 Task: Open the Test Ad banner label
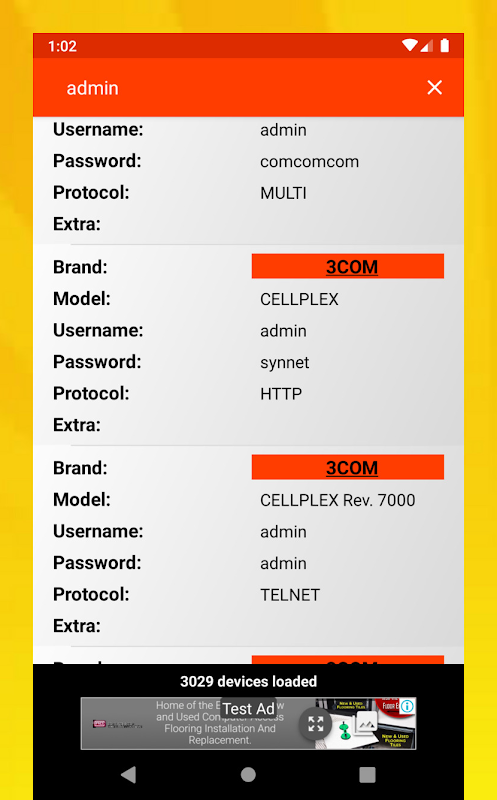click(x=248, y=709)
